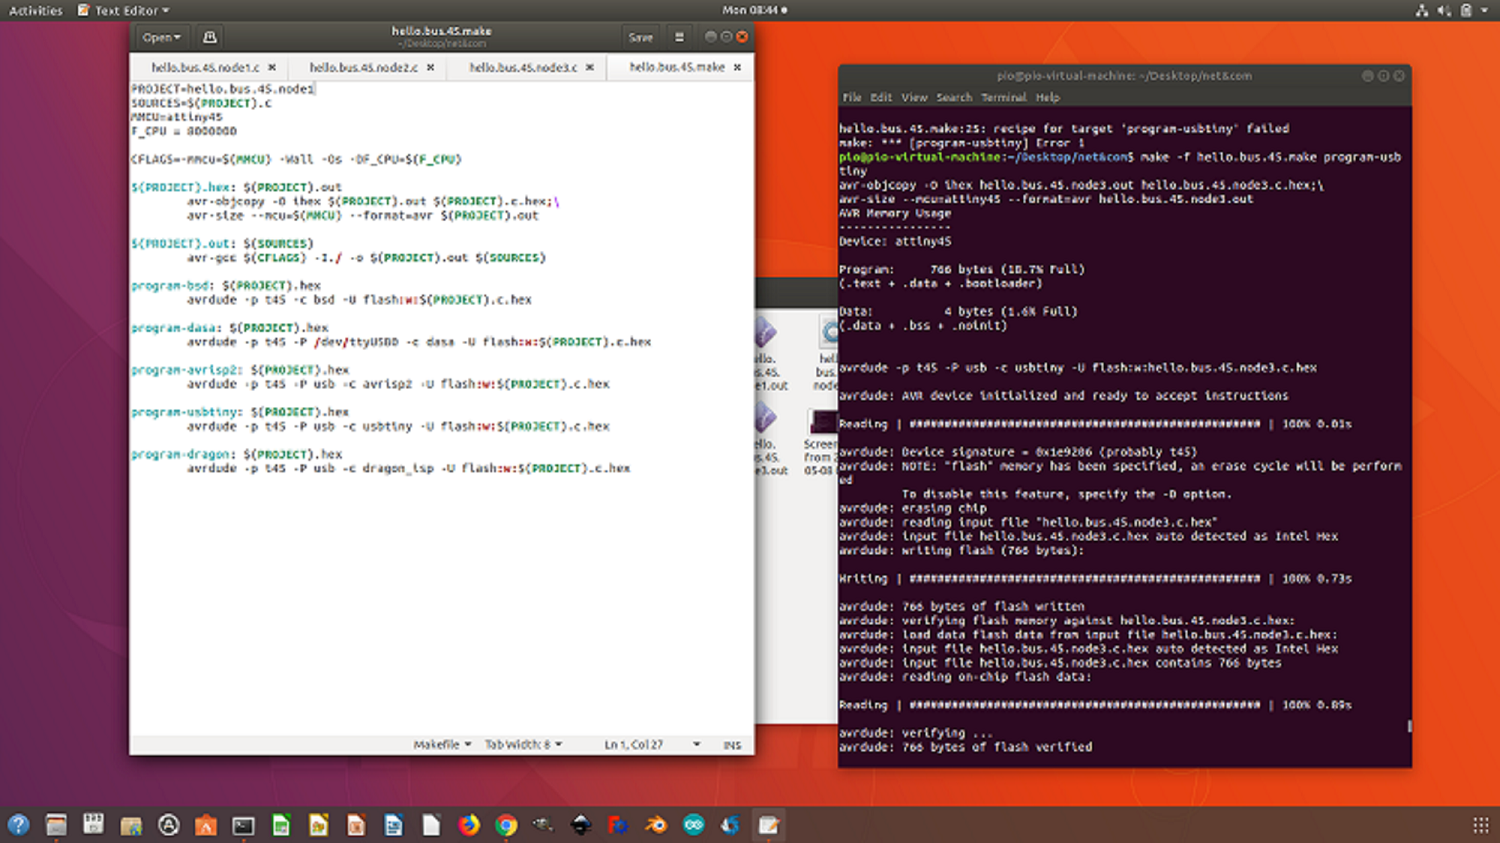Open the battery icon in top bar
Image resolution: width=1500 pixels, height=843 pixels.
coord(1466,10)
